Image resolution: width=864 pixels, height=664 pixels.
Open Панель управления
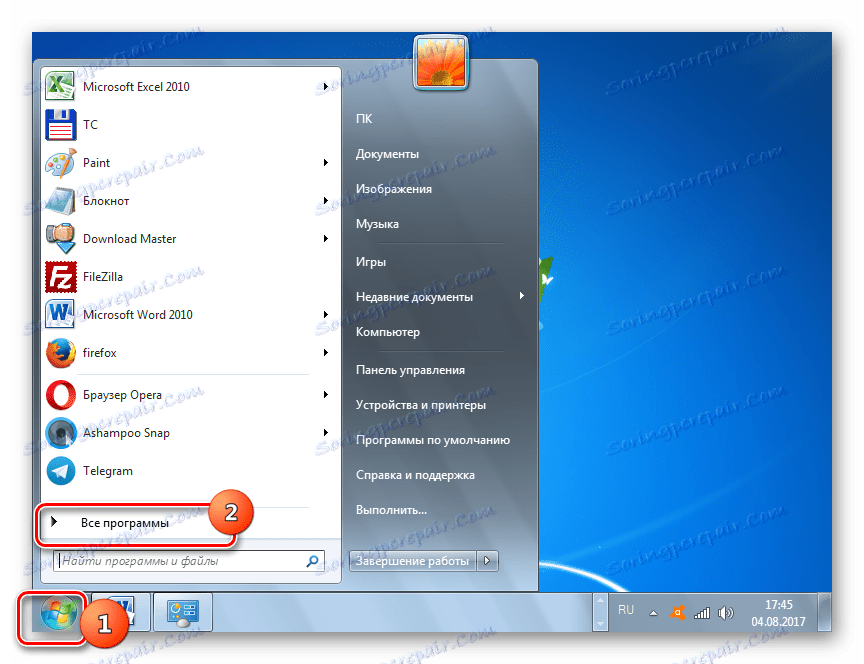click(409, 368)
